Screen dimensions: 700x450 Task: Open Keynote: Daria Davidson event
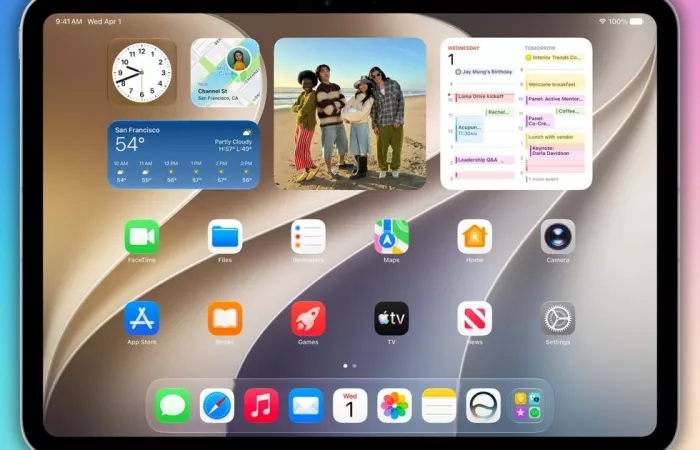pyautogui.click(x=557, y=150)
